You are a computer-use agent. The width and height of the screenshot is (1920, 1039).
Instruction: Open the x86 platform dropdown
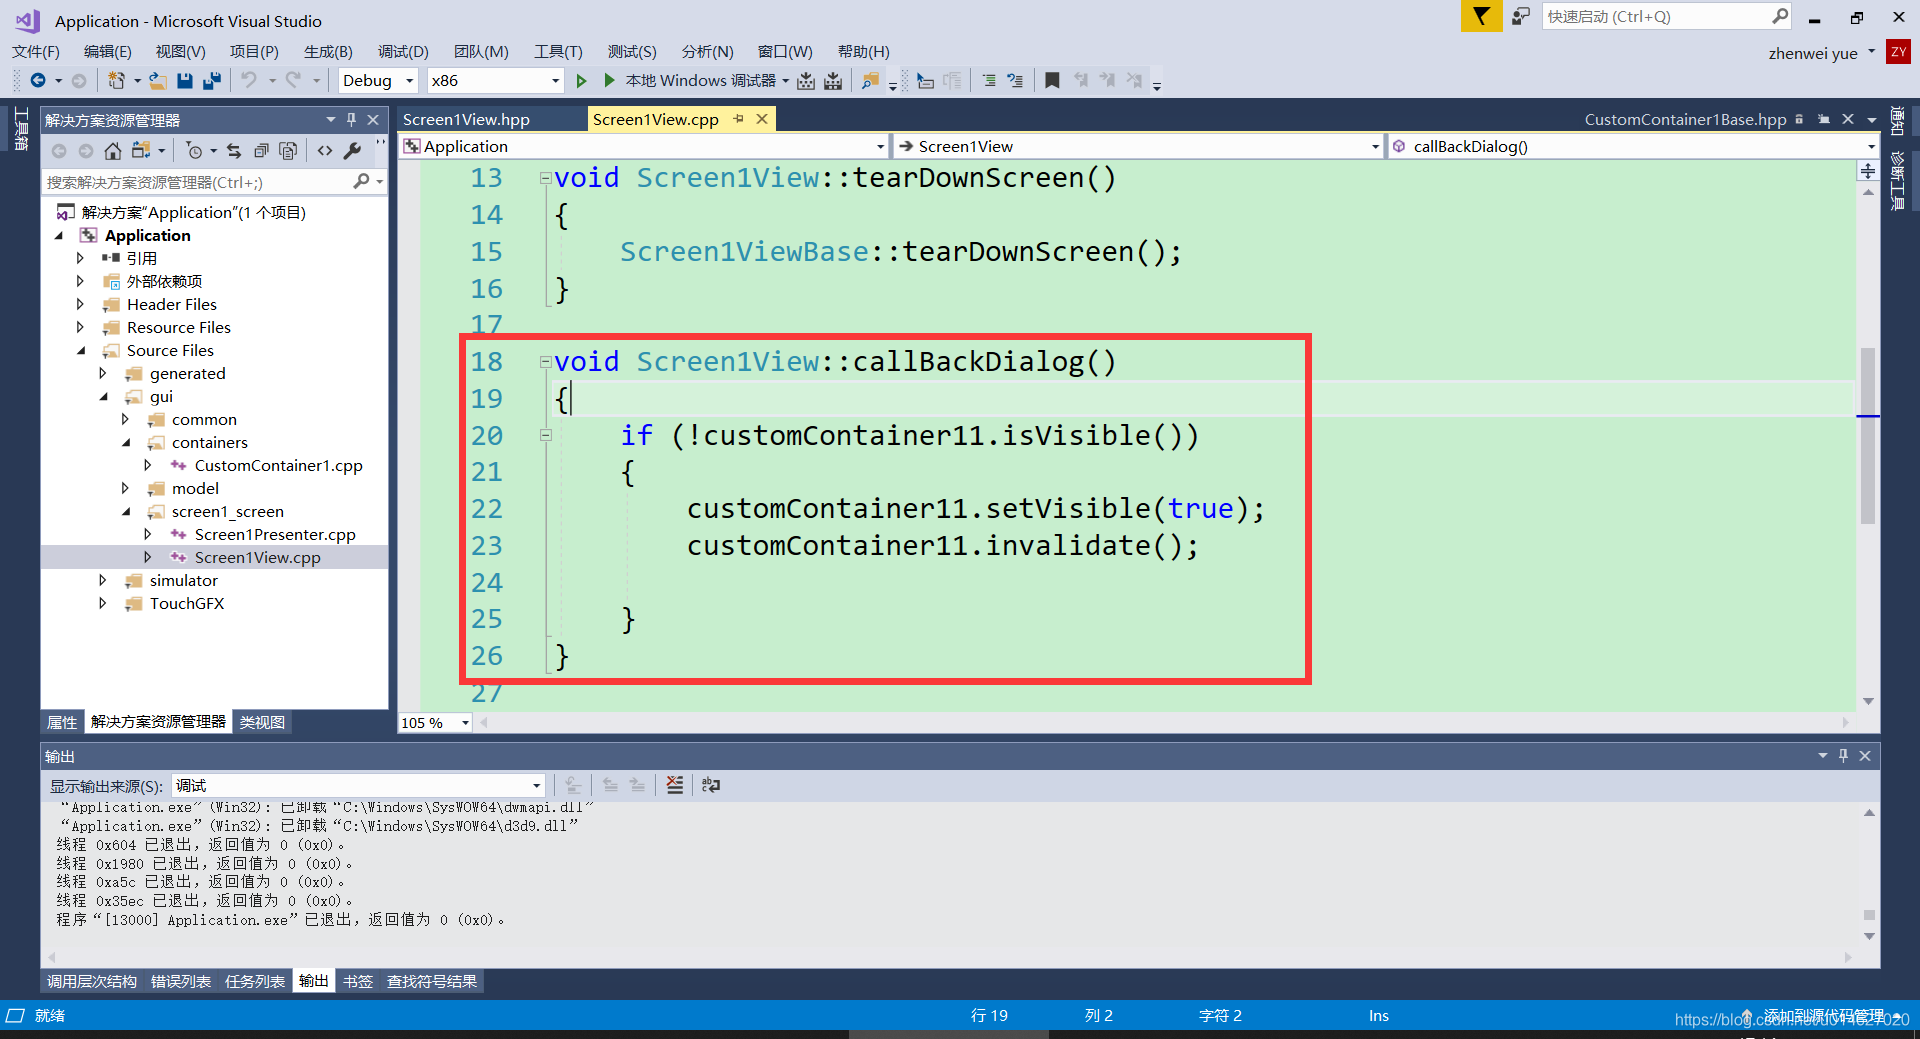pos(555,81)
